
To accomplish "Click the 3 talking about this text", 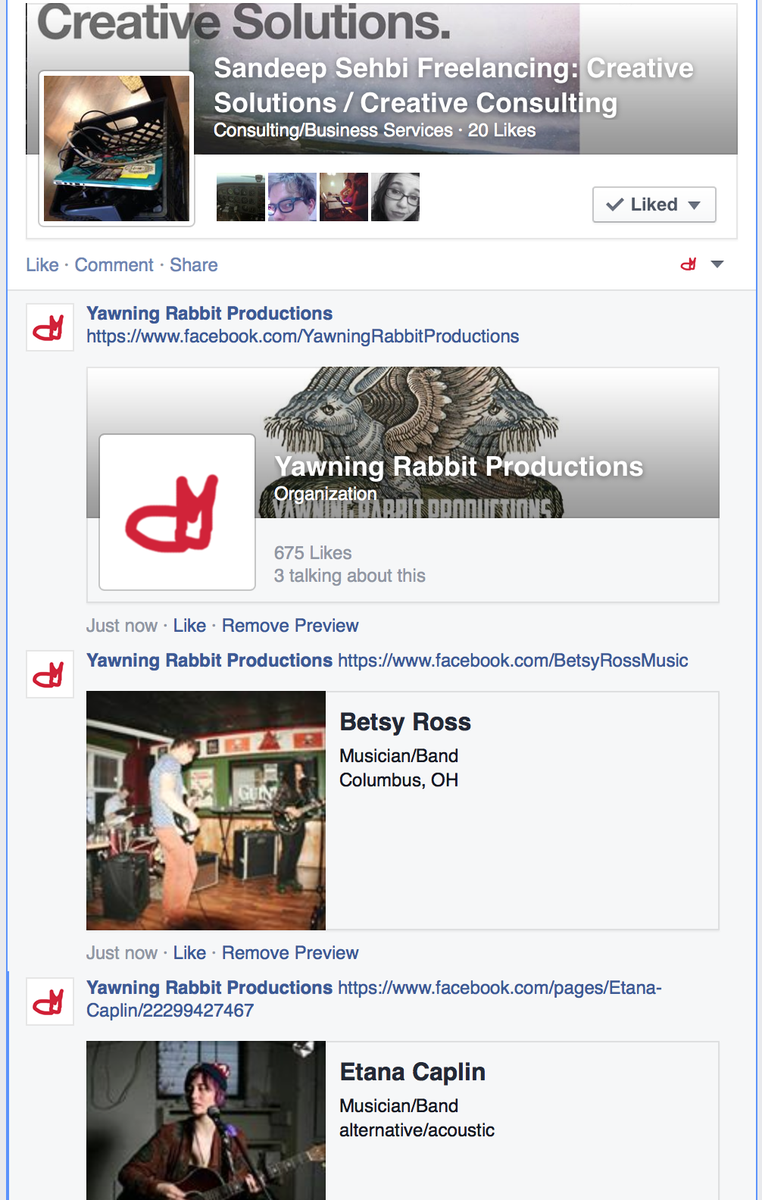I will pyautogui.click(x=350, y=576).
